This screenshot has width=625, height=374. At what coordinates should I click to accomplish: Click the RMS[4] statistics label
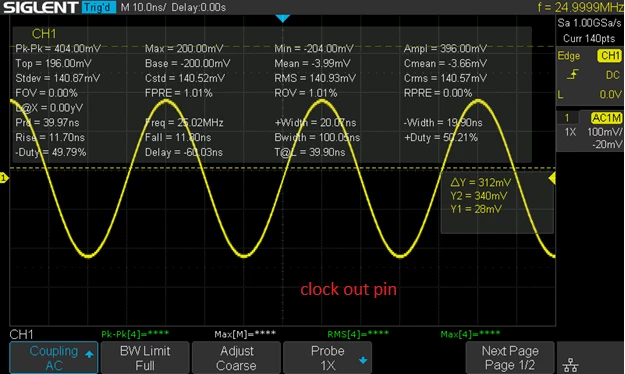point(358,334)
